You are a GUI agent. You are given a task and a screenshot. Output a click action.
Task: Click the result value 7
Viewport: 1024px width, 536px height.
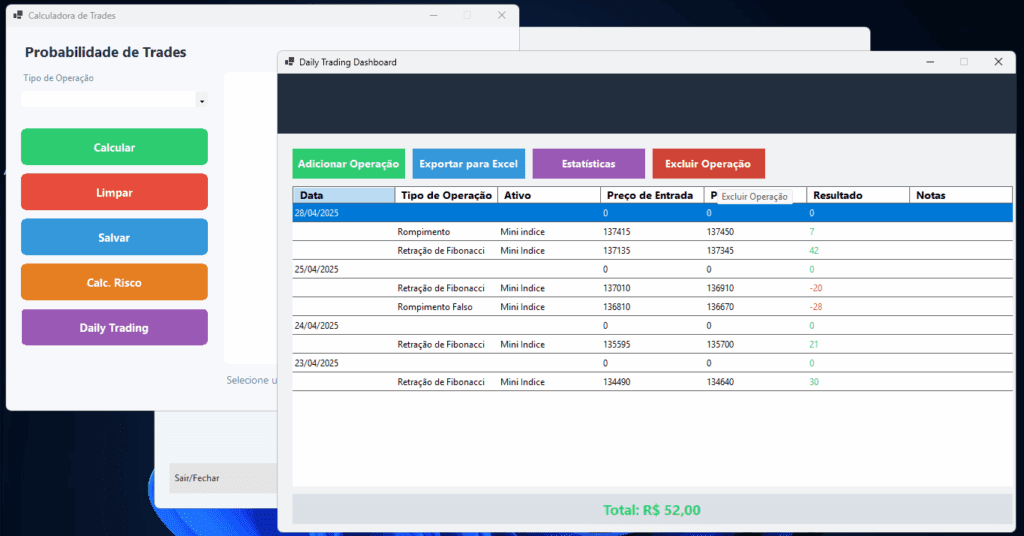pos(812,232)
